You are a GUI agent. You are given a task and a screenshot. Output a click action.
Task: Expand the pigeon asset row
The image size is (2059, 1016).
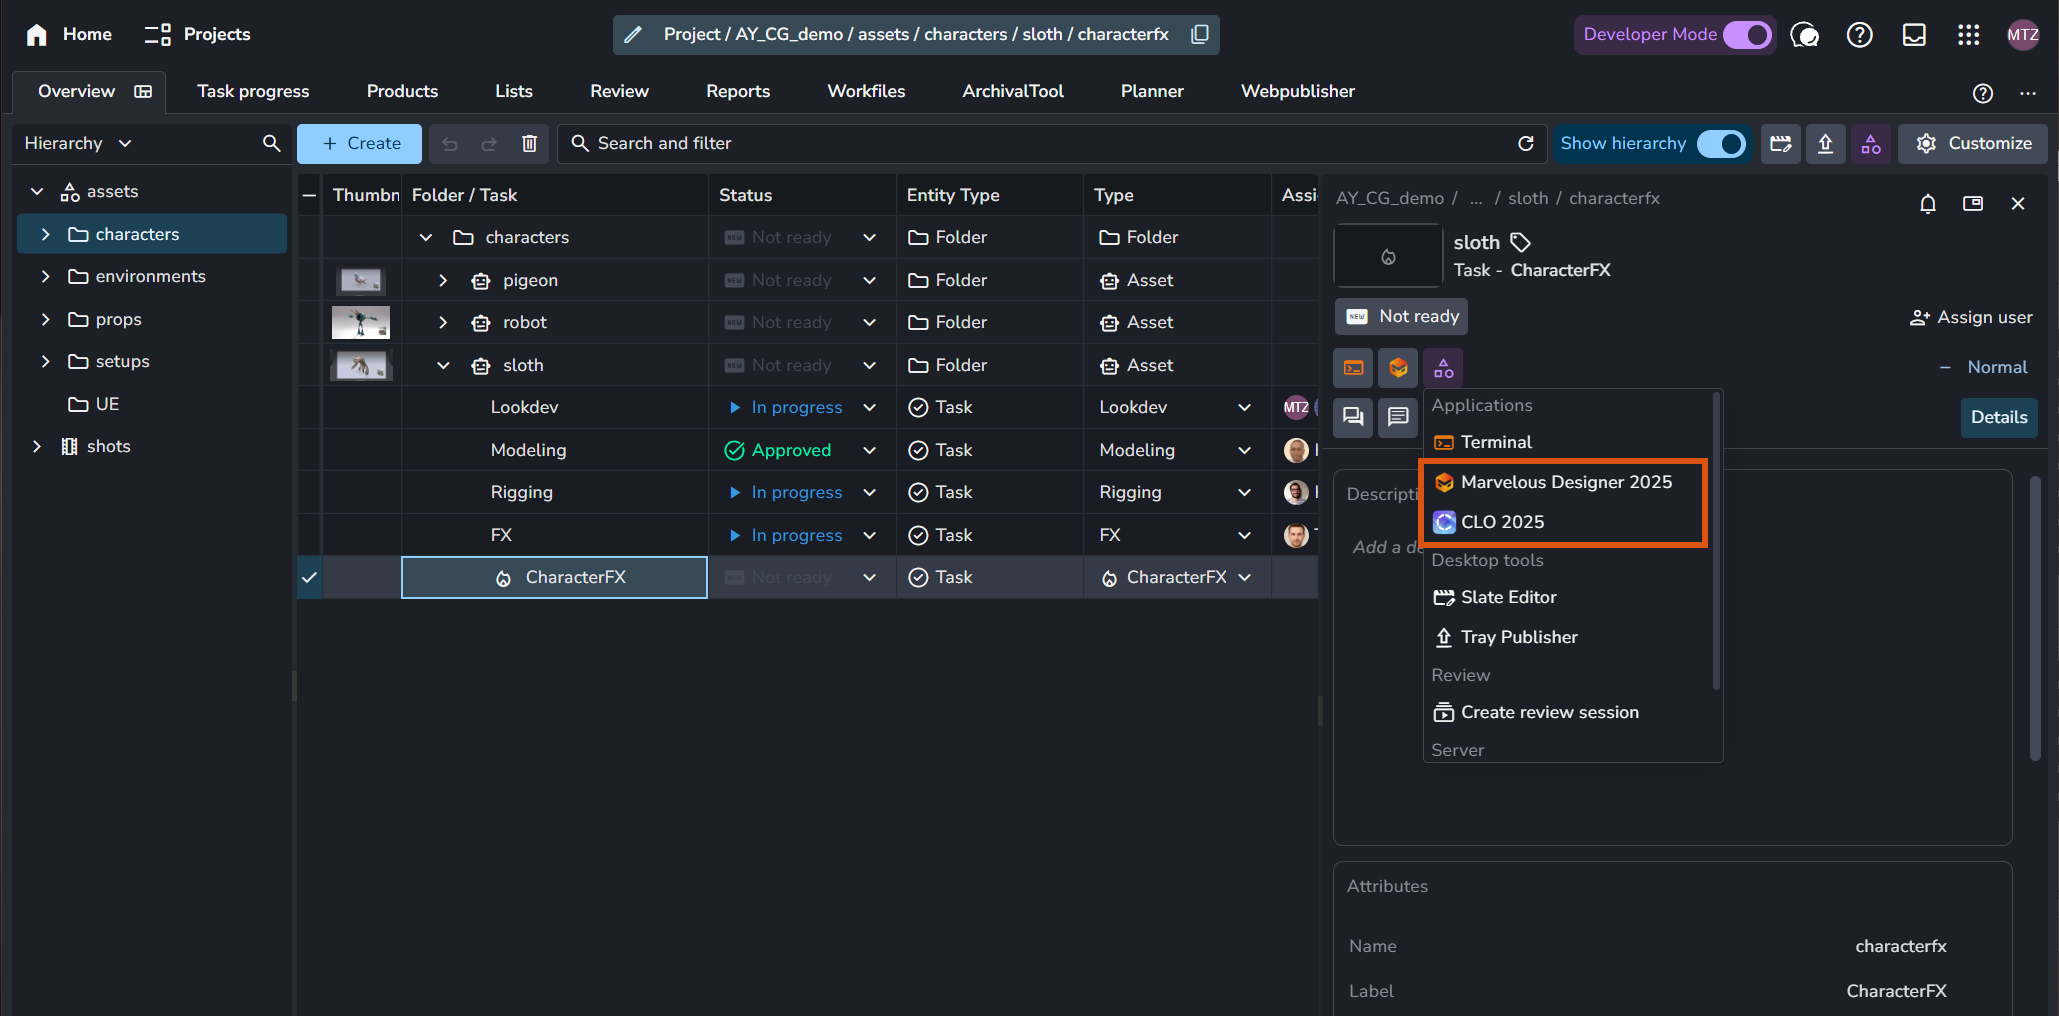[443, 280]
